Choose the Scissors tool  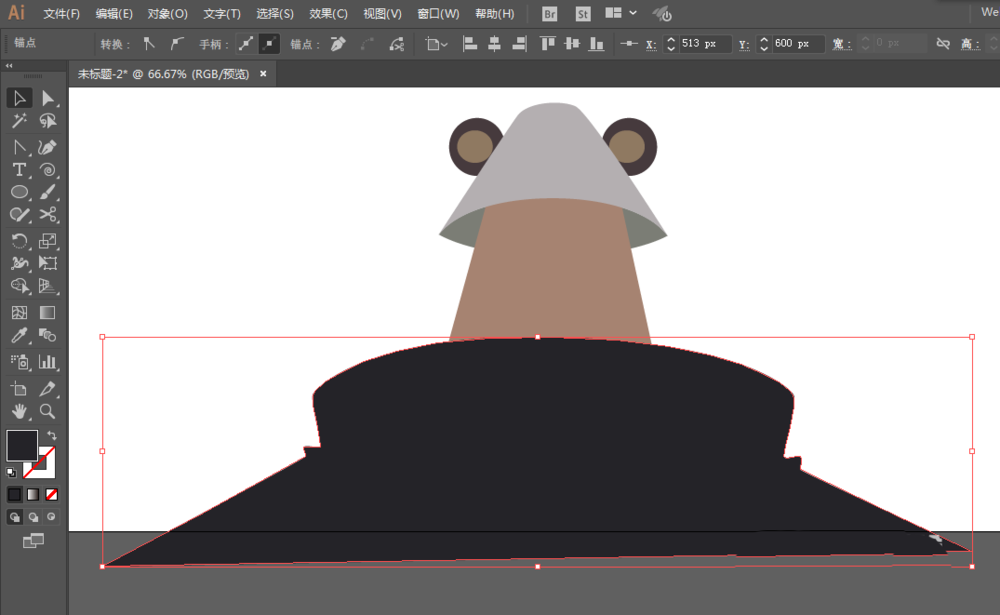pos(47,215)
